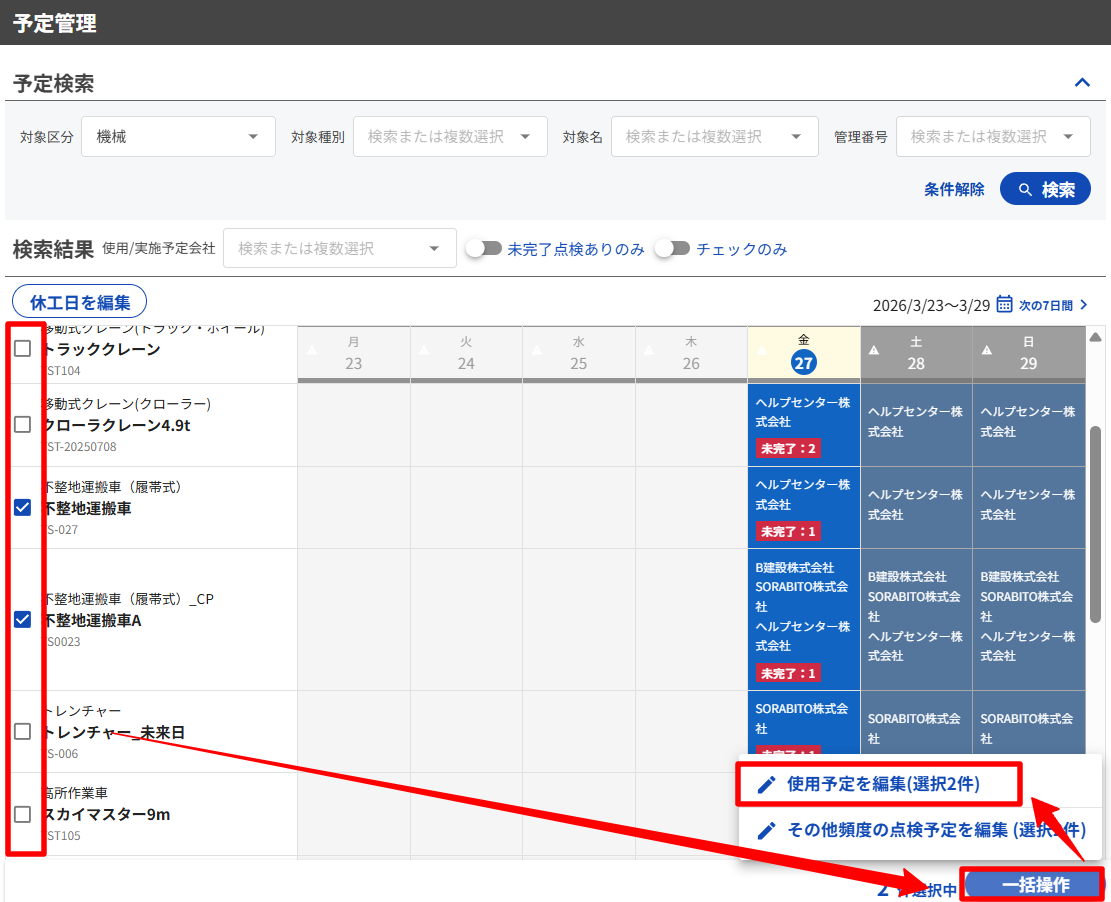
Task: Check the トラッククレーン row checkbox
Action: 23,349
